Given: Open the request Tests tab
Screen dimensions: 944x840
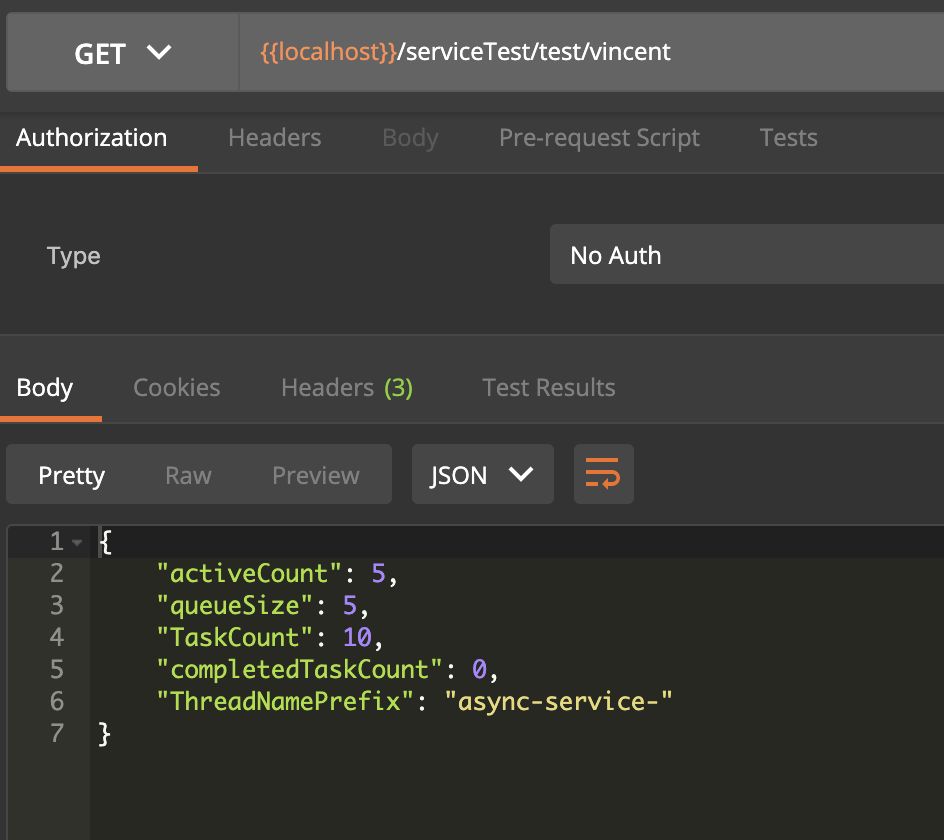Looking at the screenshot, I should [788, 138].
